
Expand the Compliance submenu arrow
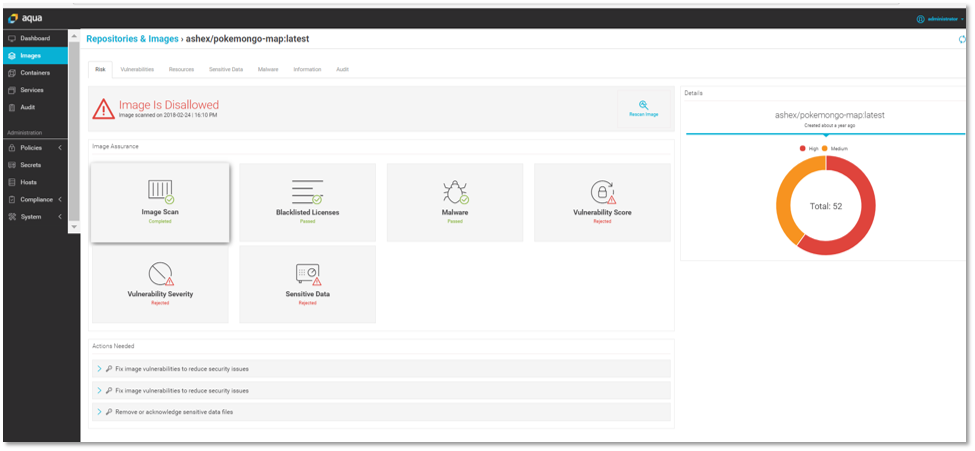click(60, 200)
